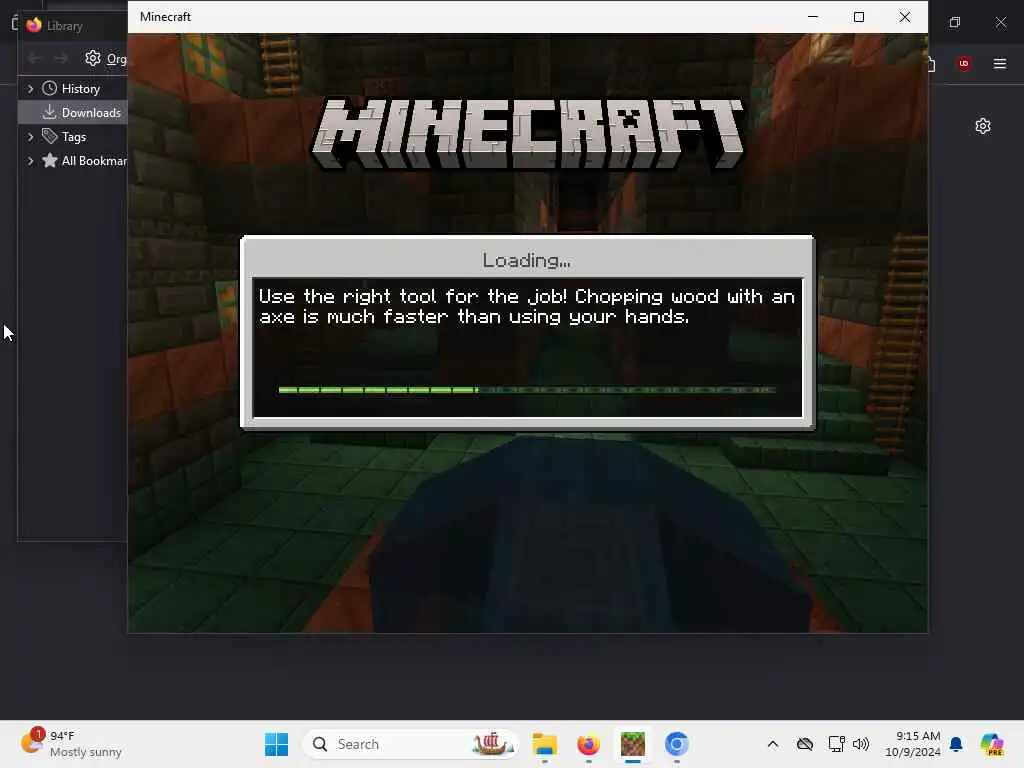Go back in the Library window

coord(34,59)
